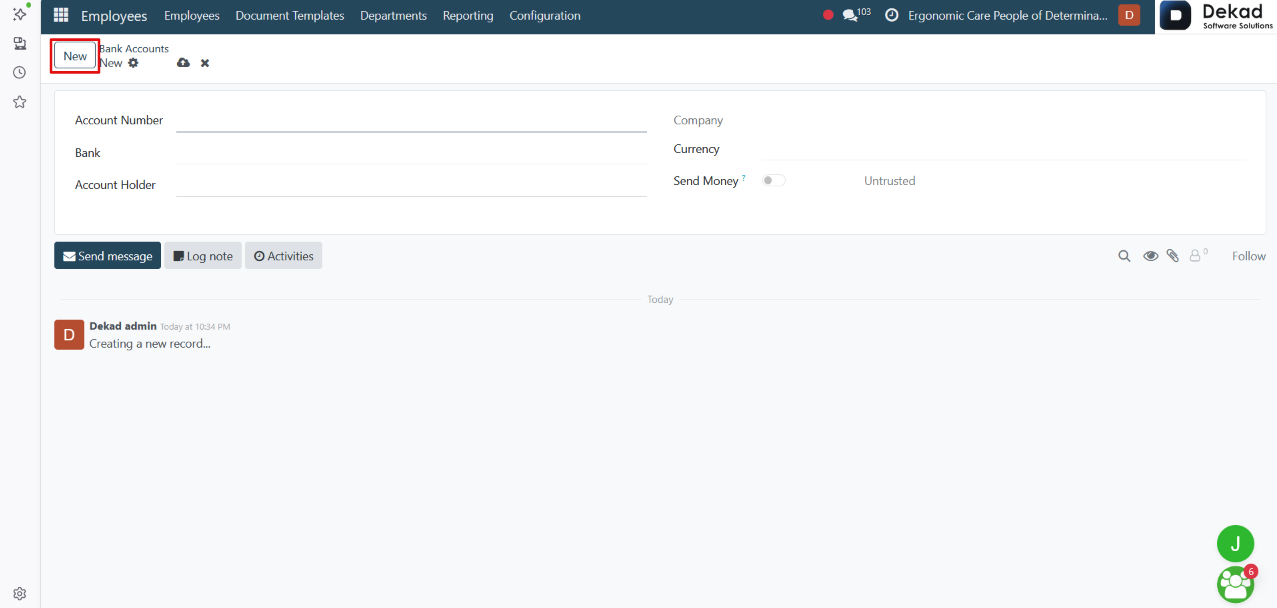
Task: Click the Company field label
Action: point(698,120)
